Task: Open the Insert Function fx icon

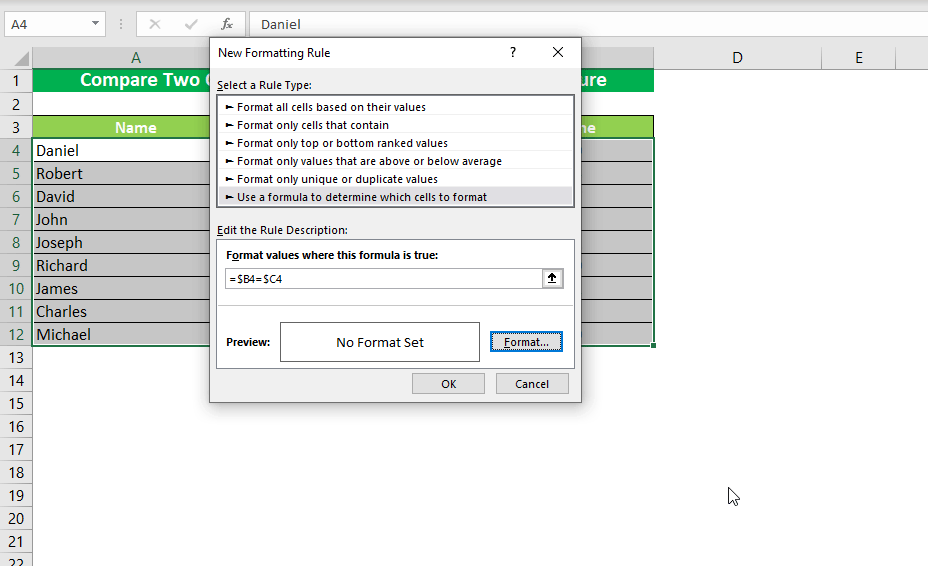Action: [x=227, y=24]
